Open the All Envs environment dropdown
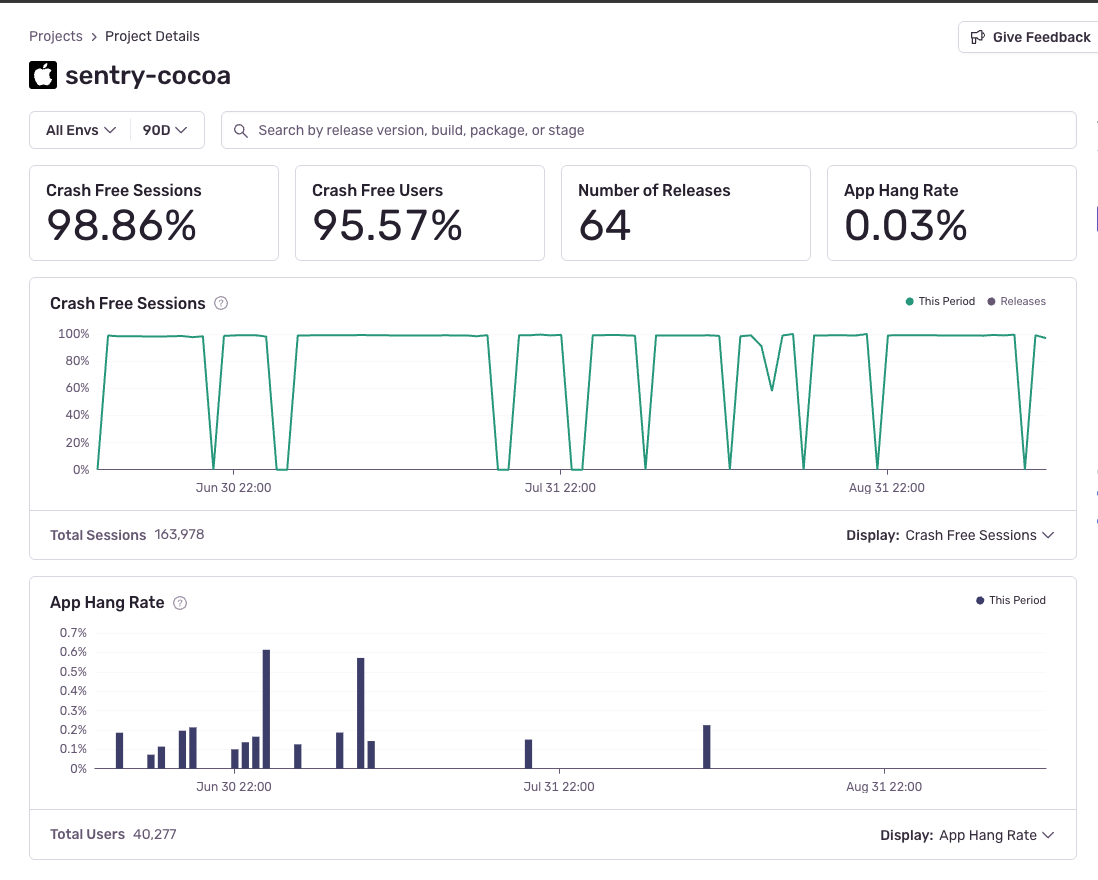Screen dimensions: 1098x880 (x=81, y=130)
